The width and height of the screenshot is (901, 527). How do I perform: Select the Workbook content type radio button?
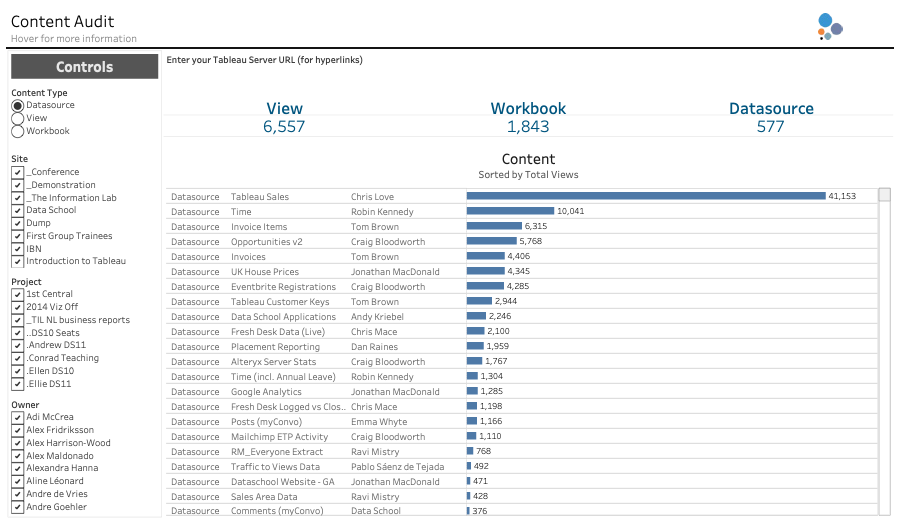(17, 132)
